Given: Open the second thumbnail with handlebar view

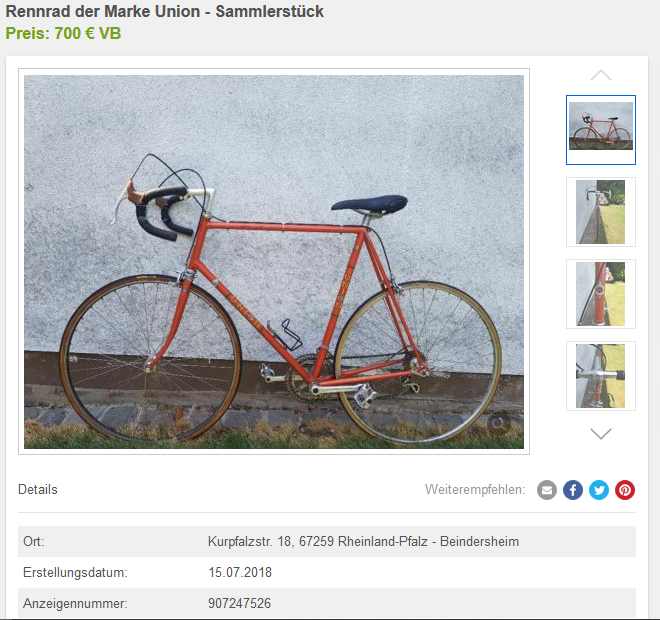Looking at the screenshot, I should (601, 212).
